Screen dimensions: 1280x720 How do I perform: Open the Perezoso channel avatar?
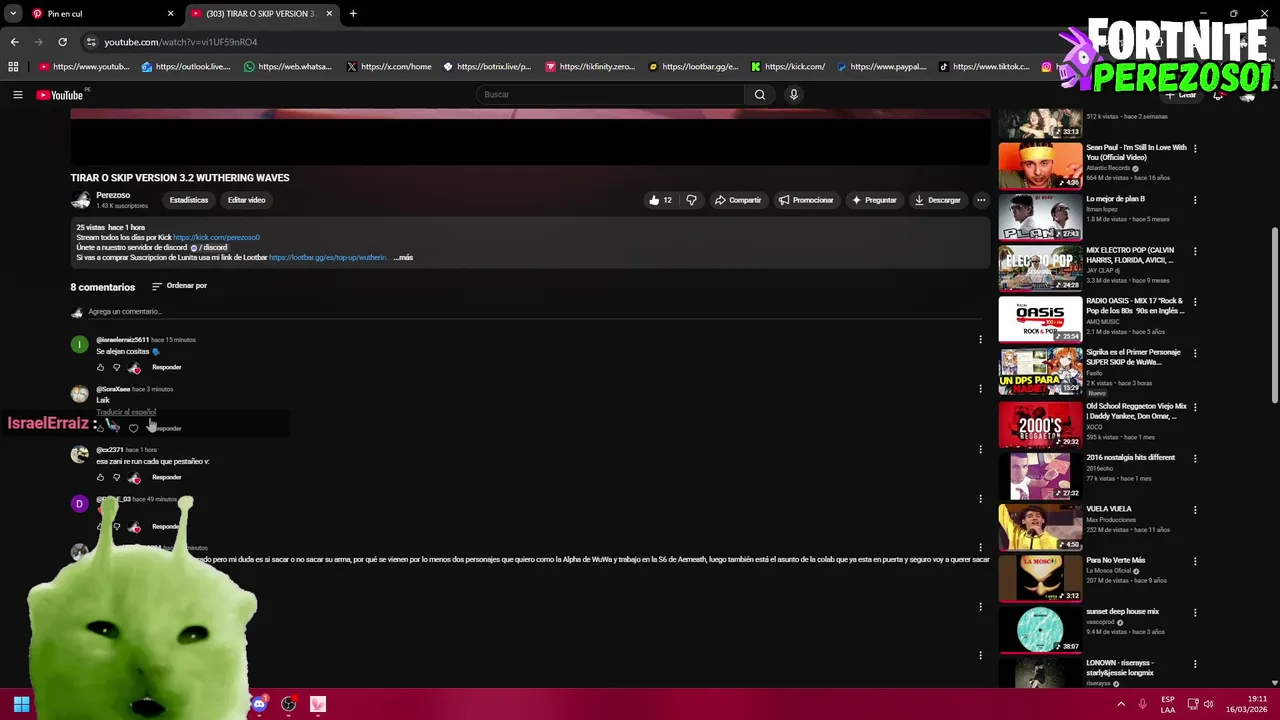click(80, 200)
